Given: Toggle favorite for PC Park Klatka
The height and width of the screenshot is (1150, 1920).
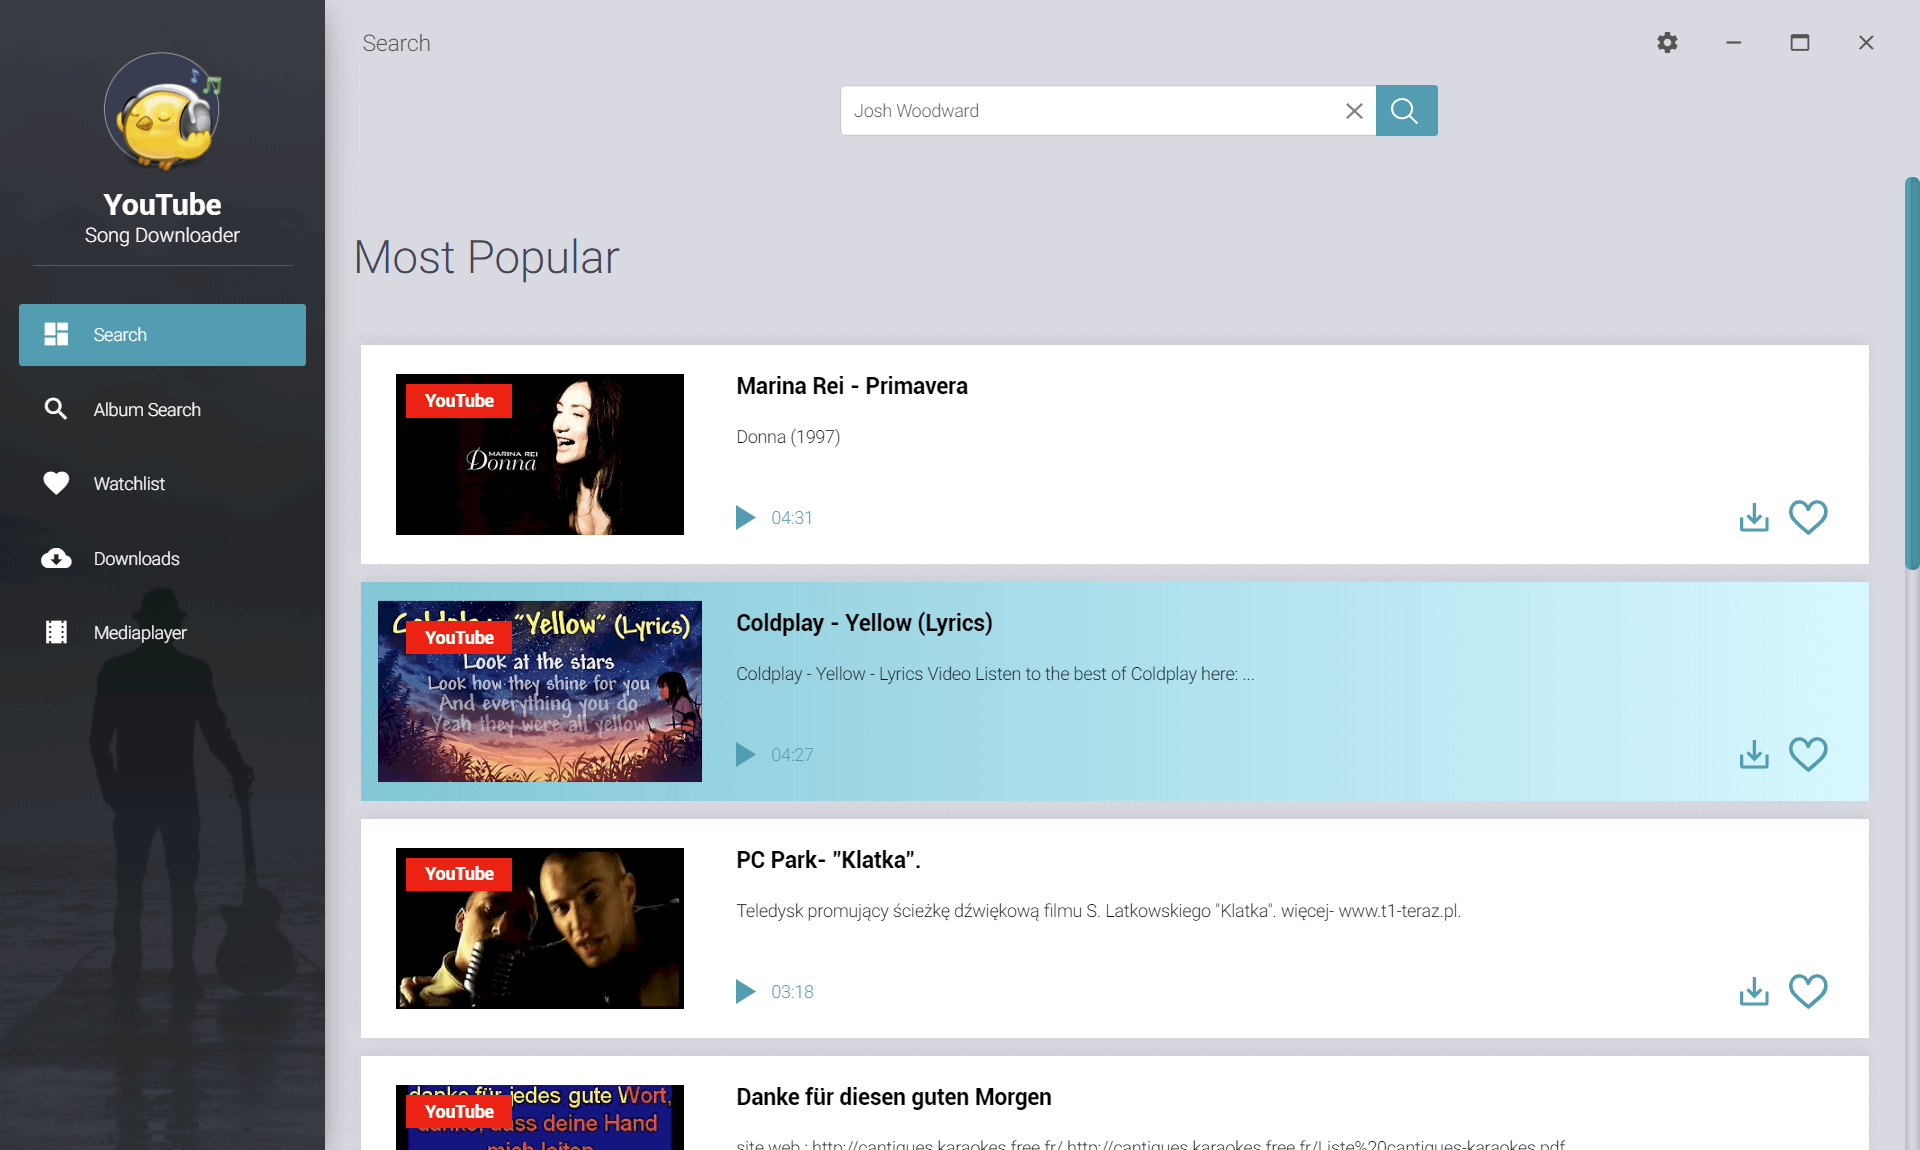Looking at the screenshot, I should pos(1808,990).
